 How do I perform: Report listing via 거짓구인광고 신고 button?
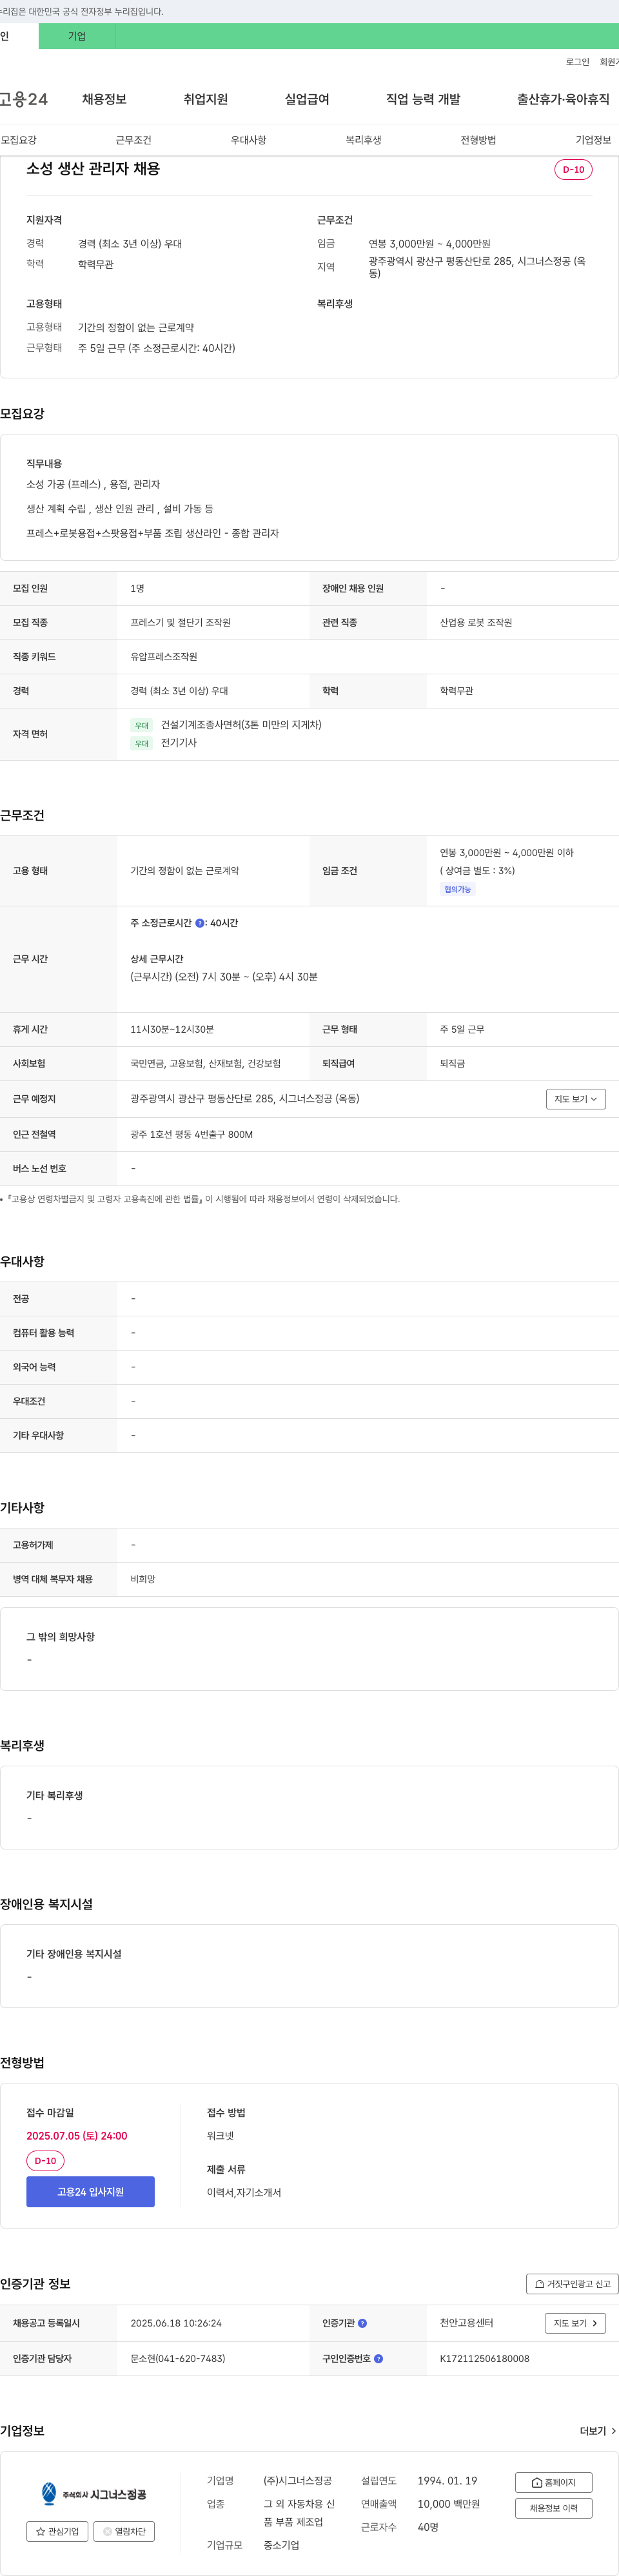pos(572,2284)
